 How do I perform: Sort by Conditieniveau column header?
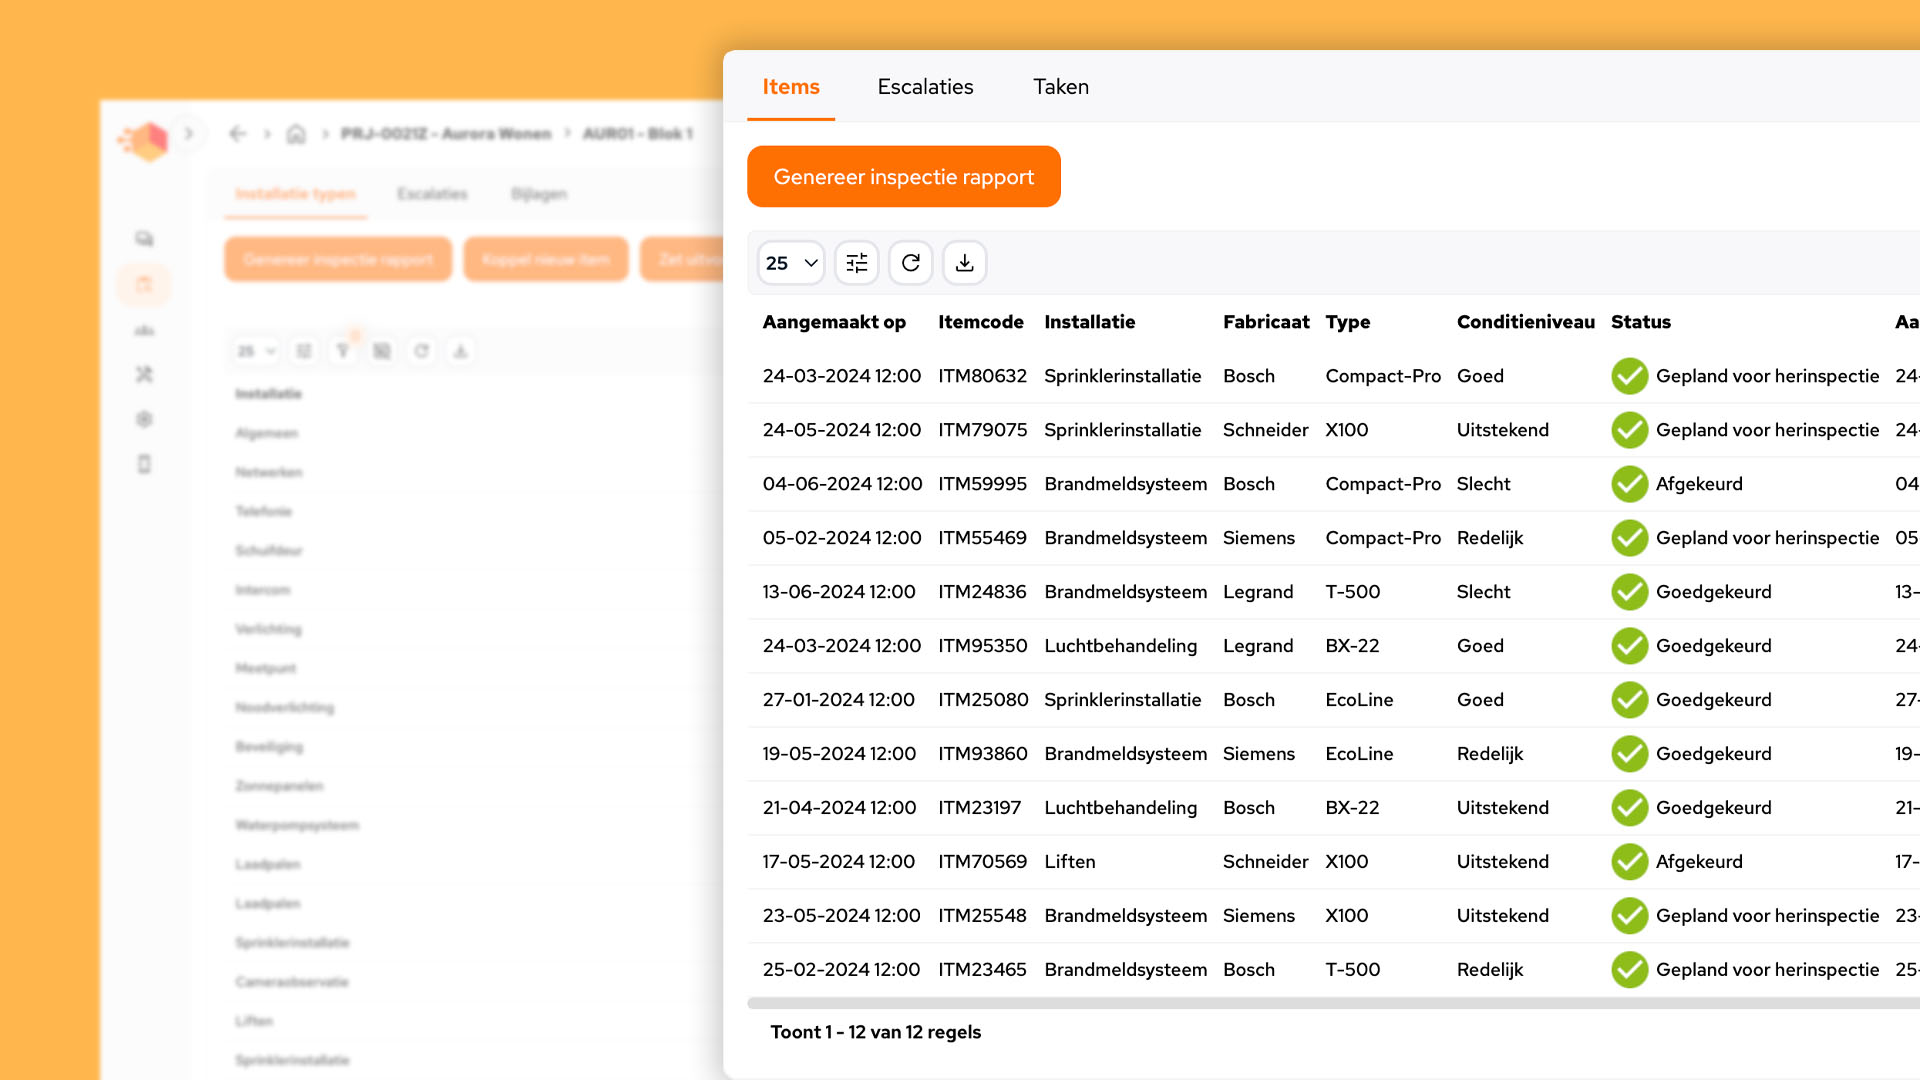pos(1525,322)
